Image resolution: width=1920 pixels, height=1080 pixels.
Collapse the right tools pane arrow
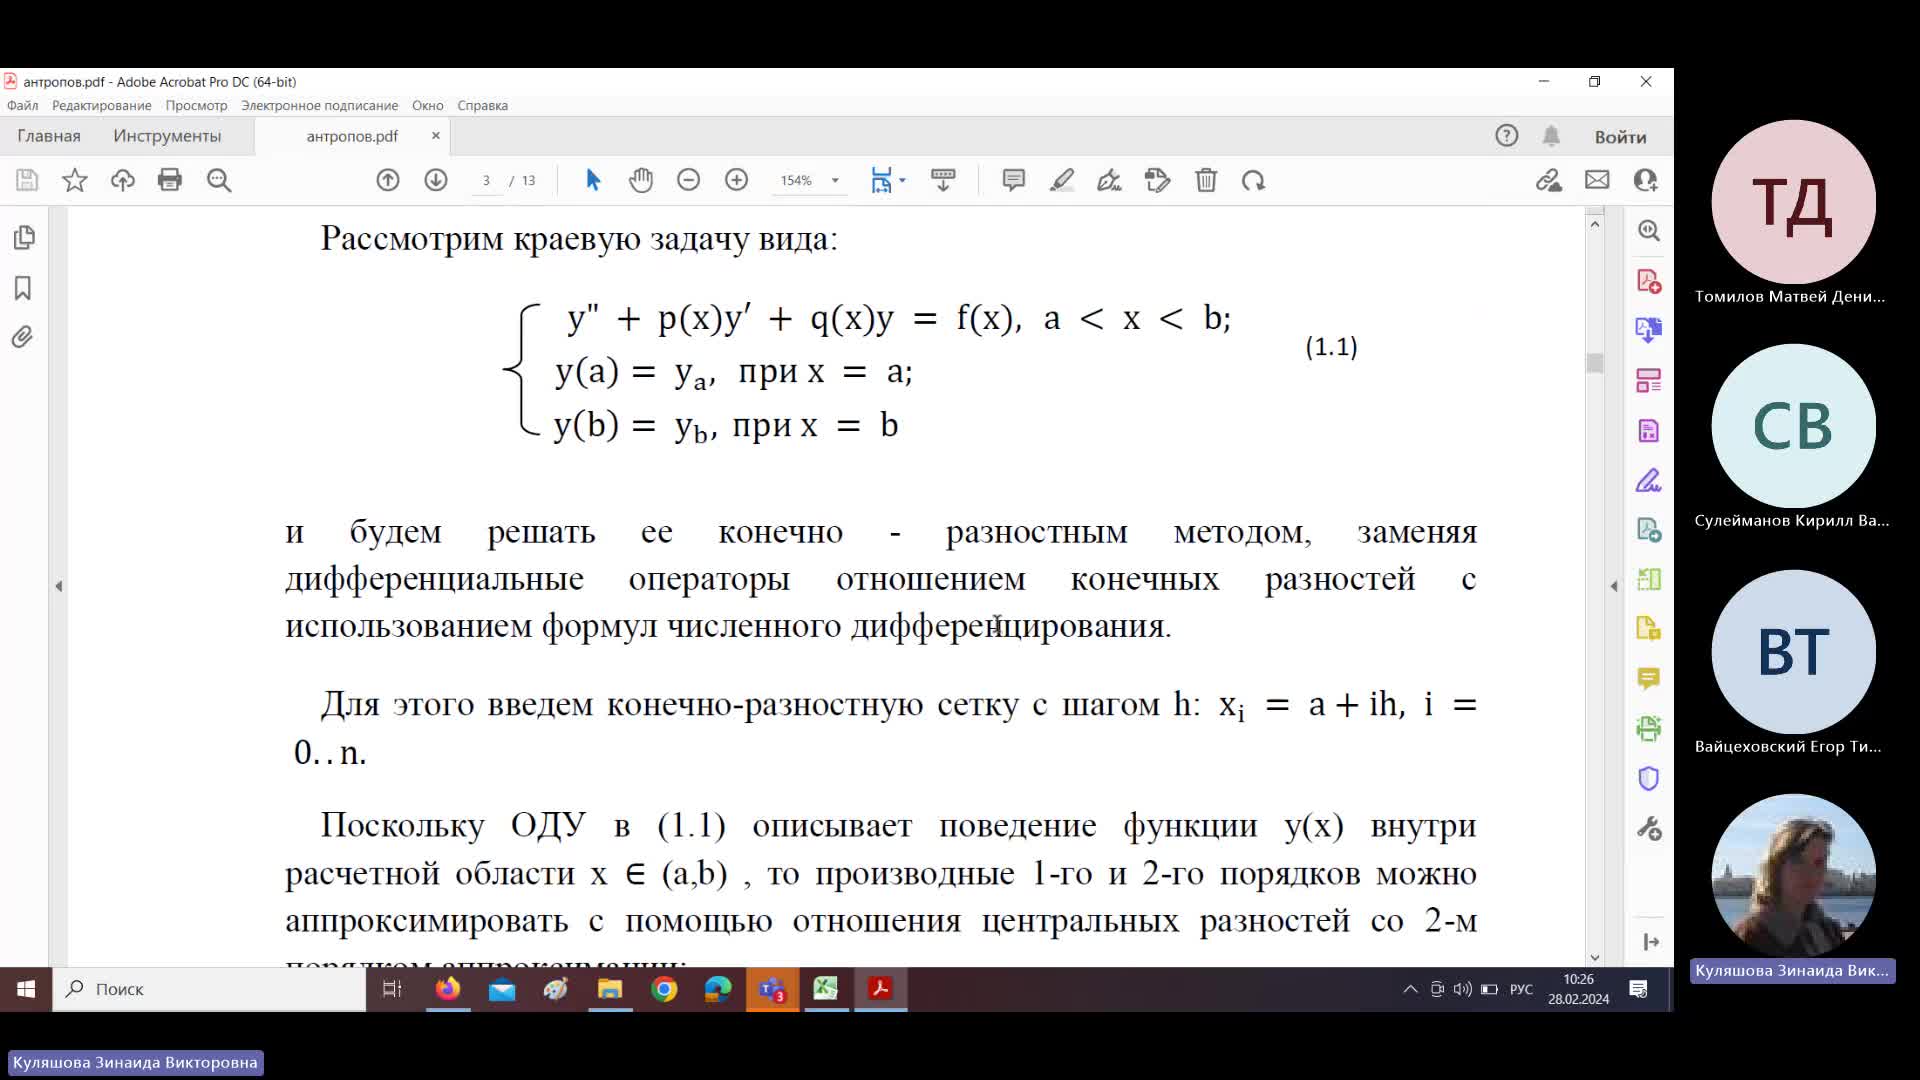1613,586
